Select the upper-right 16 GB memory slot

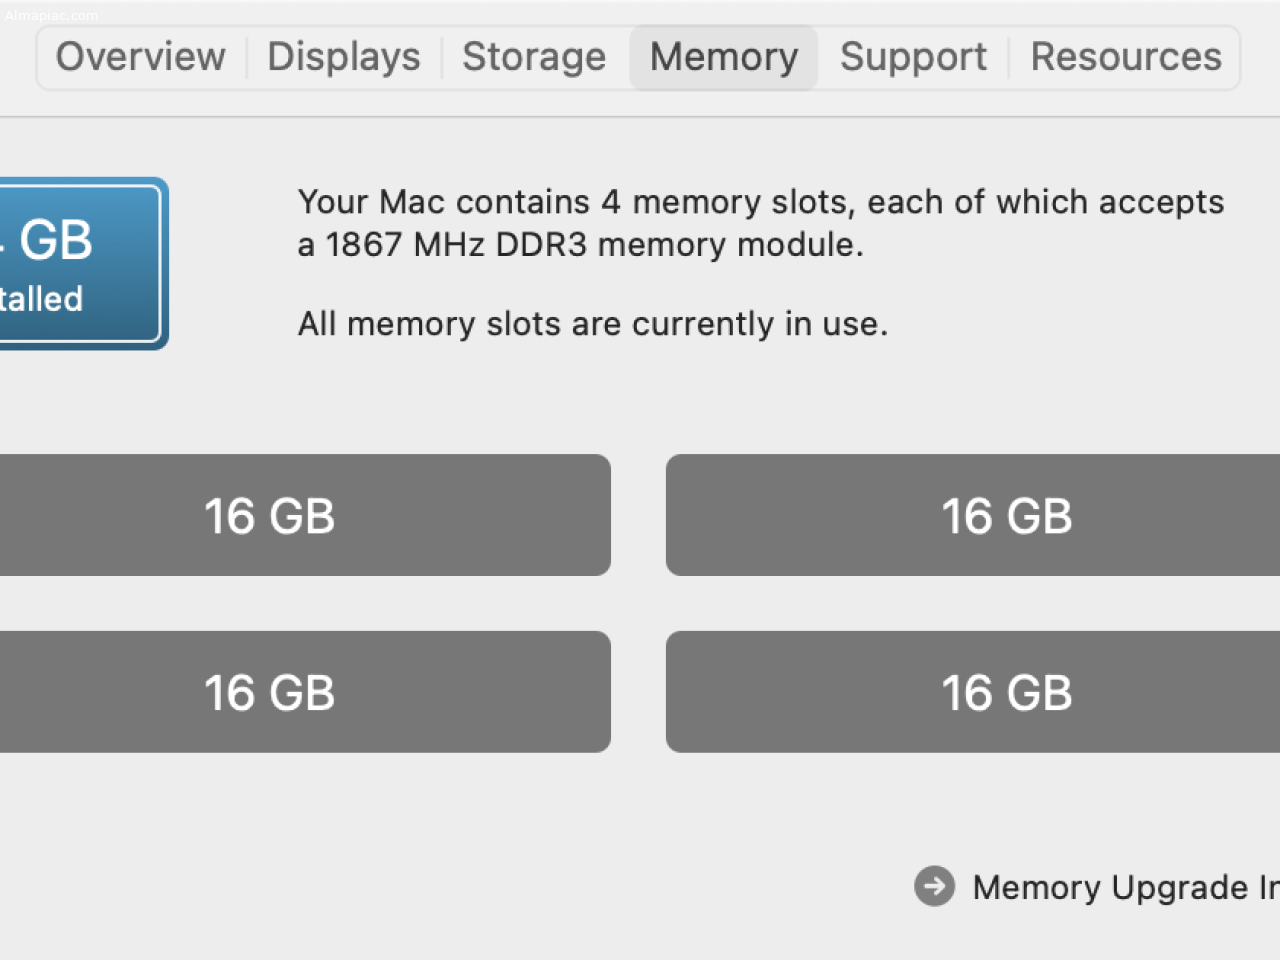click(973, 515)
